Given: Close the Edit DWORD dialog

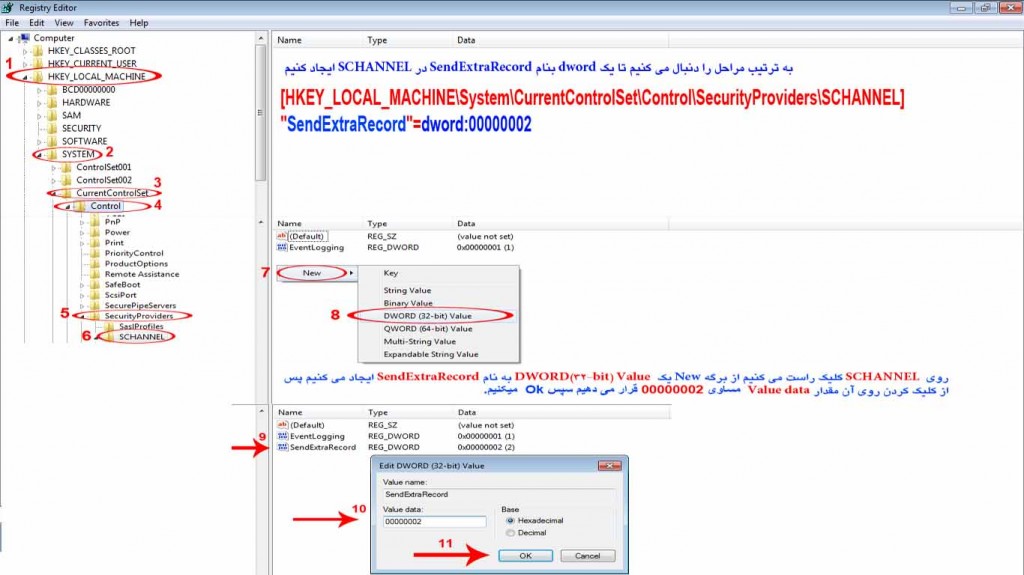Looking at the screenshot, I should 609,465.
